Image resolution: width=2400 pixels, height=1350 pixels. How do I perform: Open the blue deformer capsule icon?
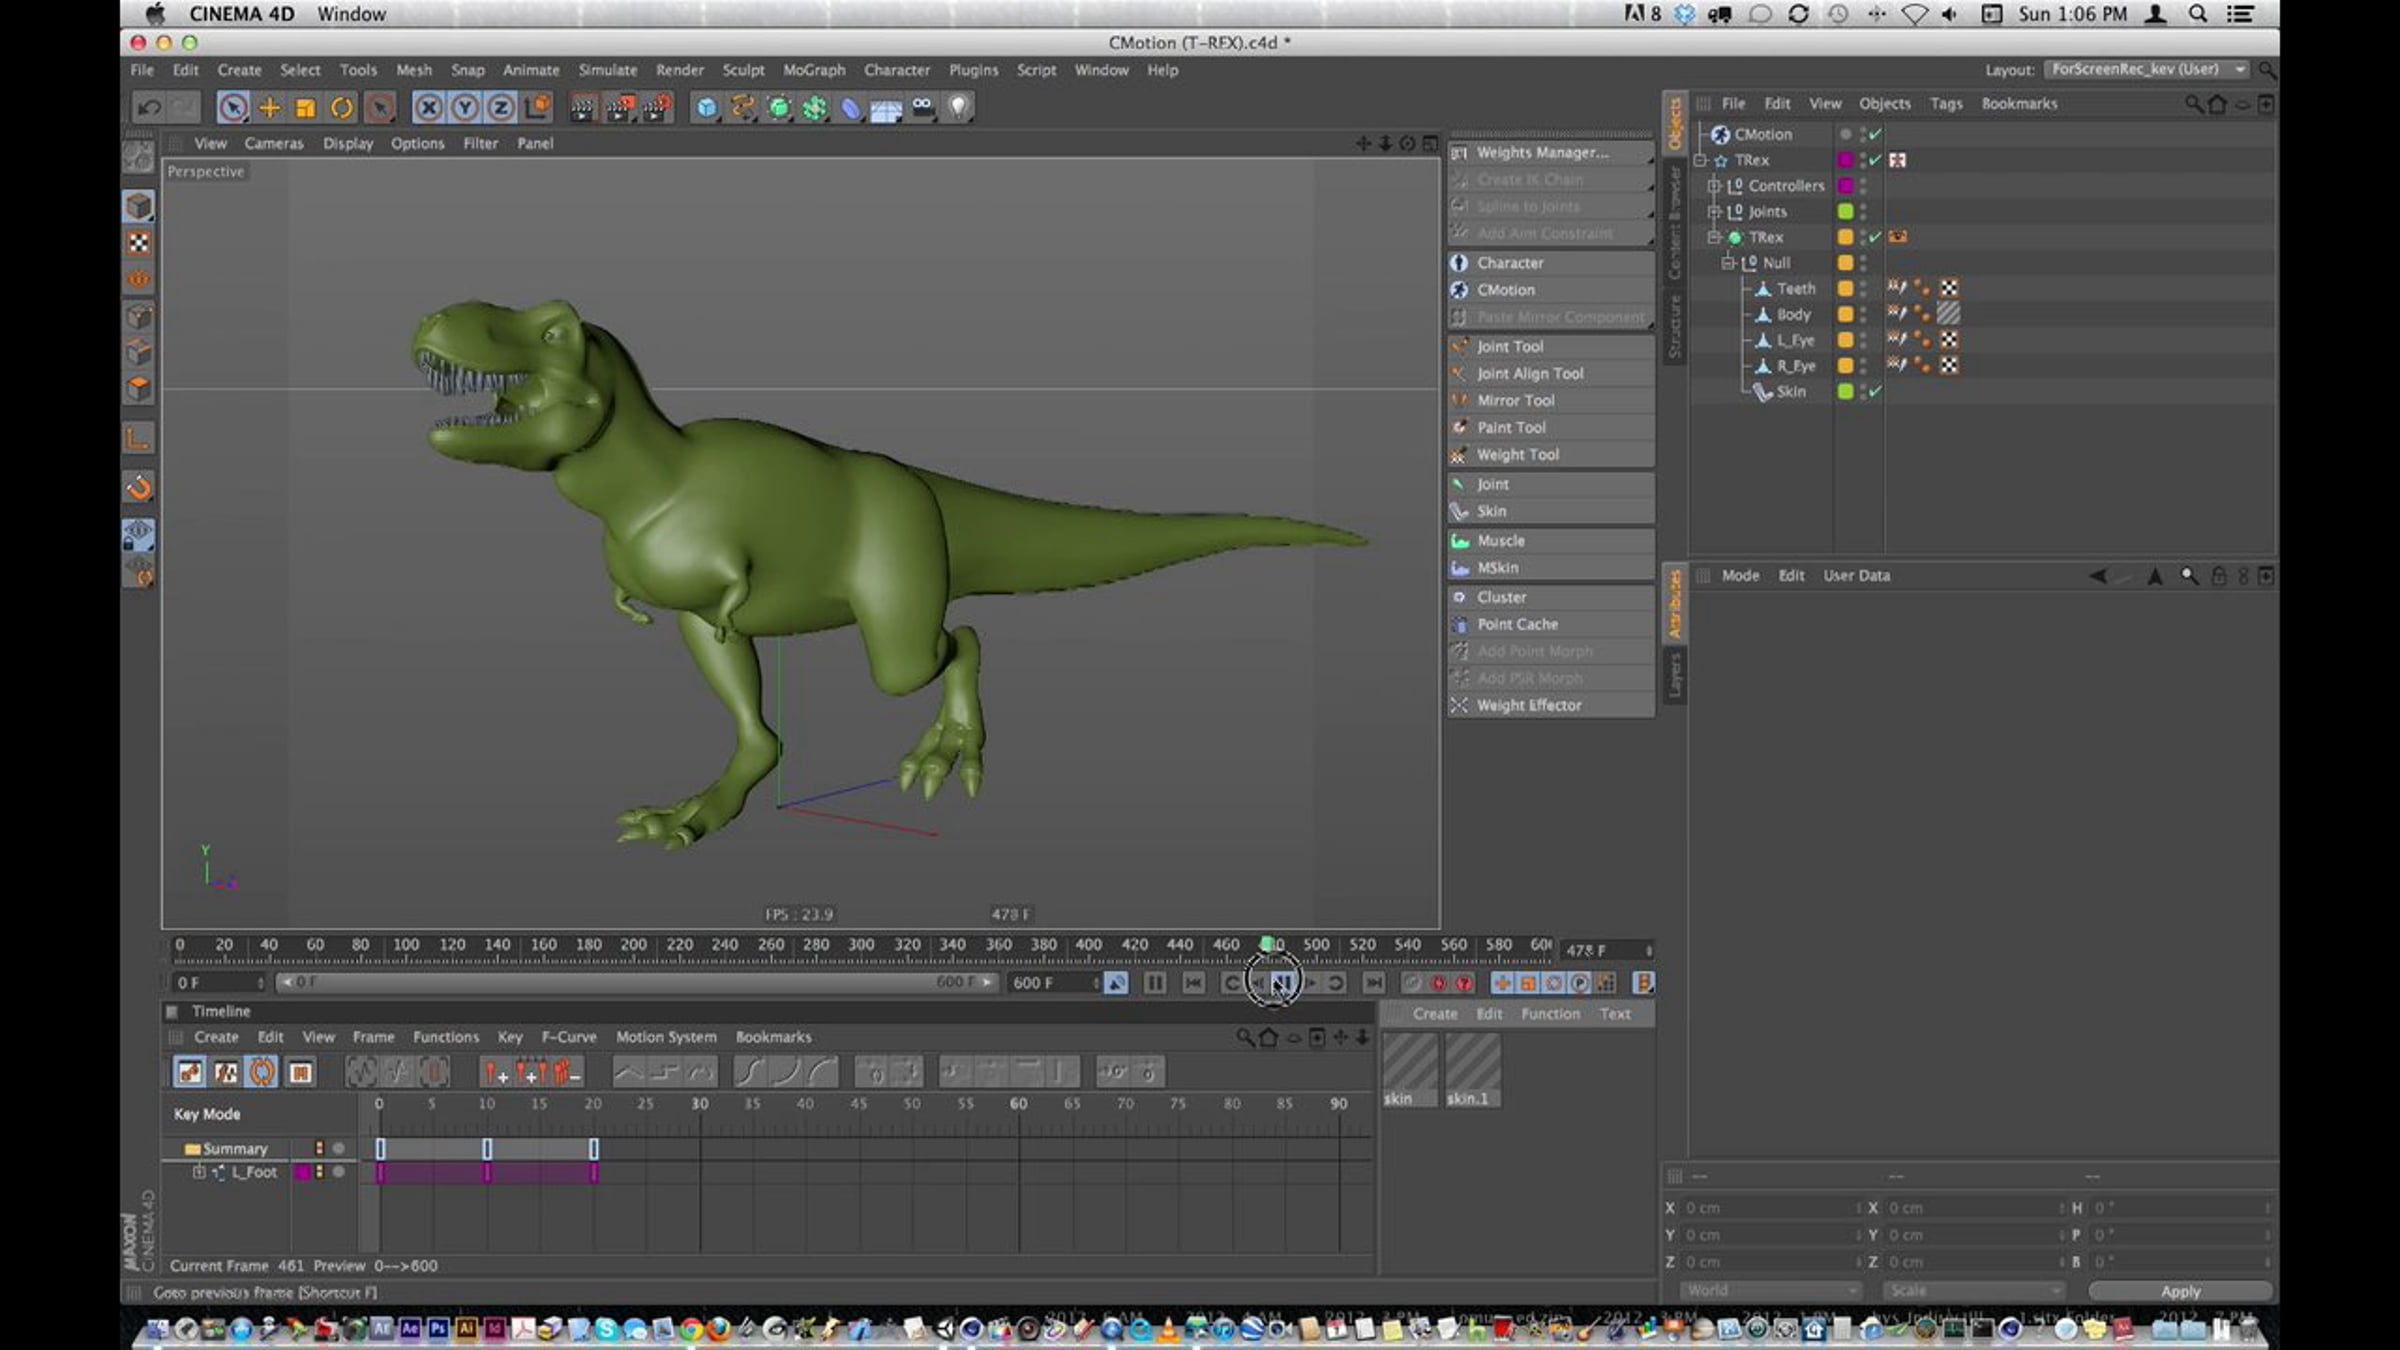[850, 107]
